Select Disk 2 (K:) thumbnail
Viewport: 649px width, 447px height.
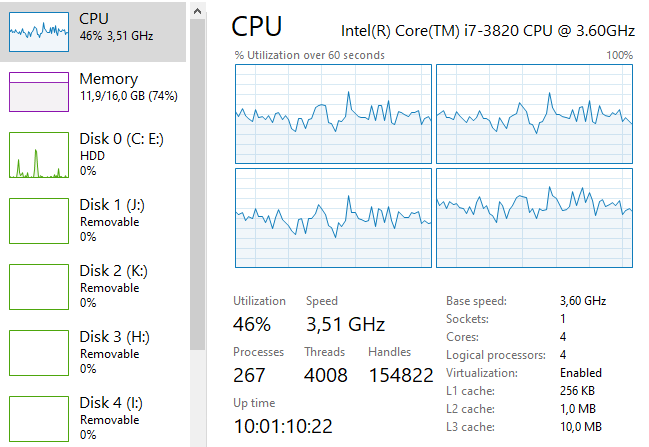point(39,287)
